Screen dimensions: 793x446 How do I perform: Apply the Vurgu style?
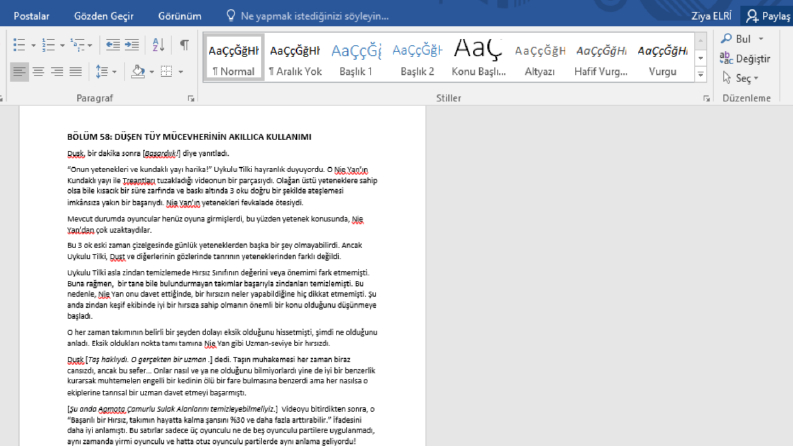pyautogui.click(x=663, y=57)
